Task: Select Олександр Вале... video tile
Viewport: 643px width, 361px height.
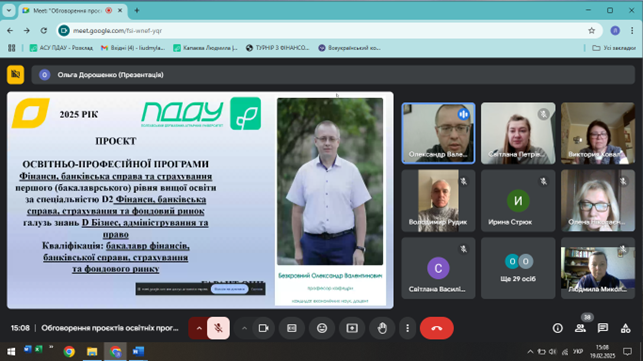Action: tap(438, 133)
